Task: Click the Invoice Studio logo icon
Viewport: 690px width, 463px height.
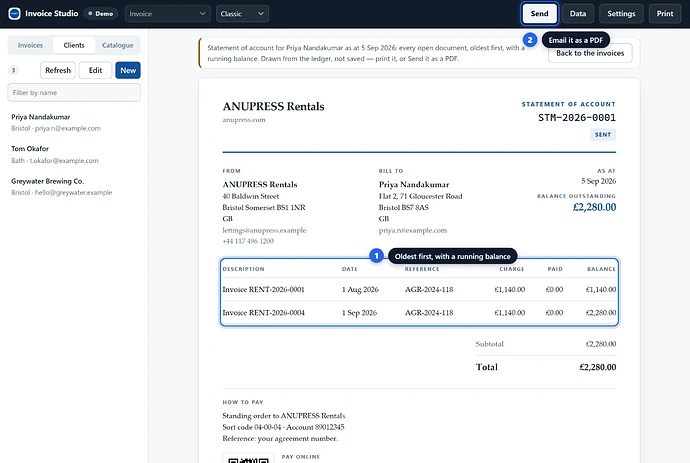Action: (x=15, y=14)
